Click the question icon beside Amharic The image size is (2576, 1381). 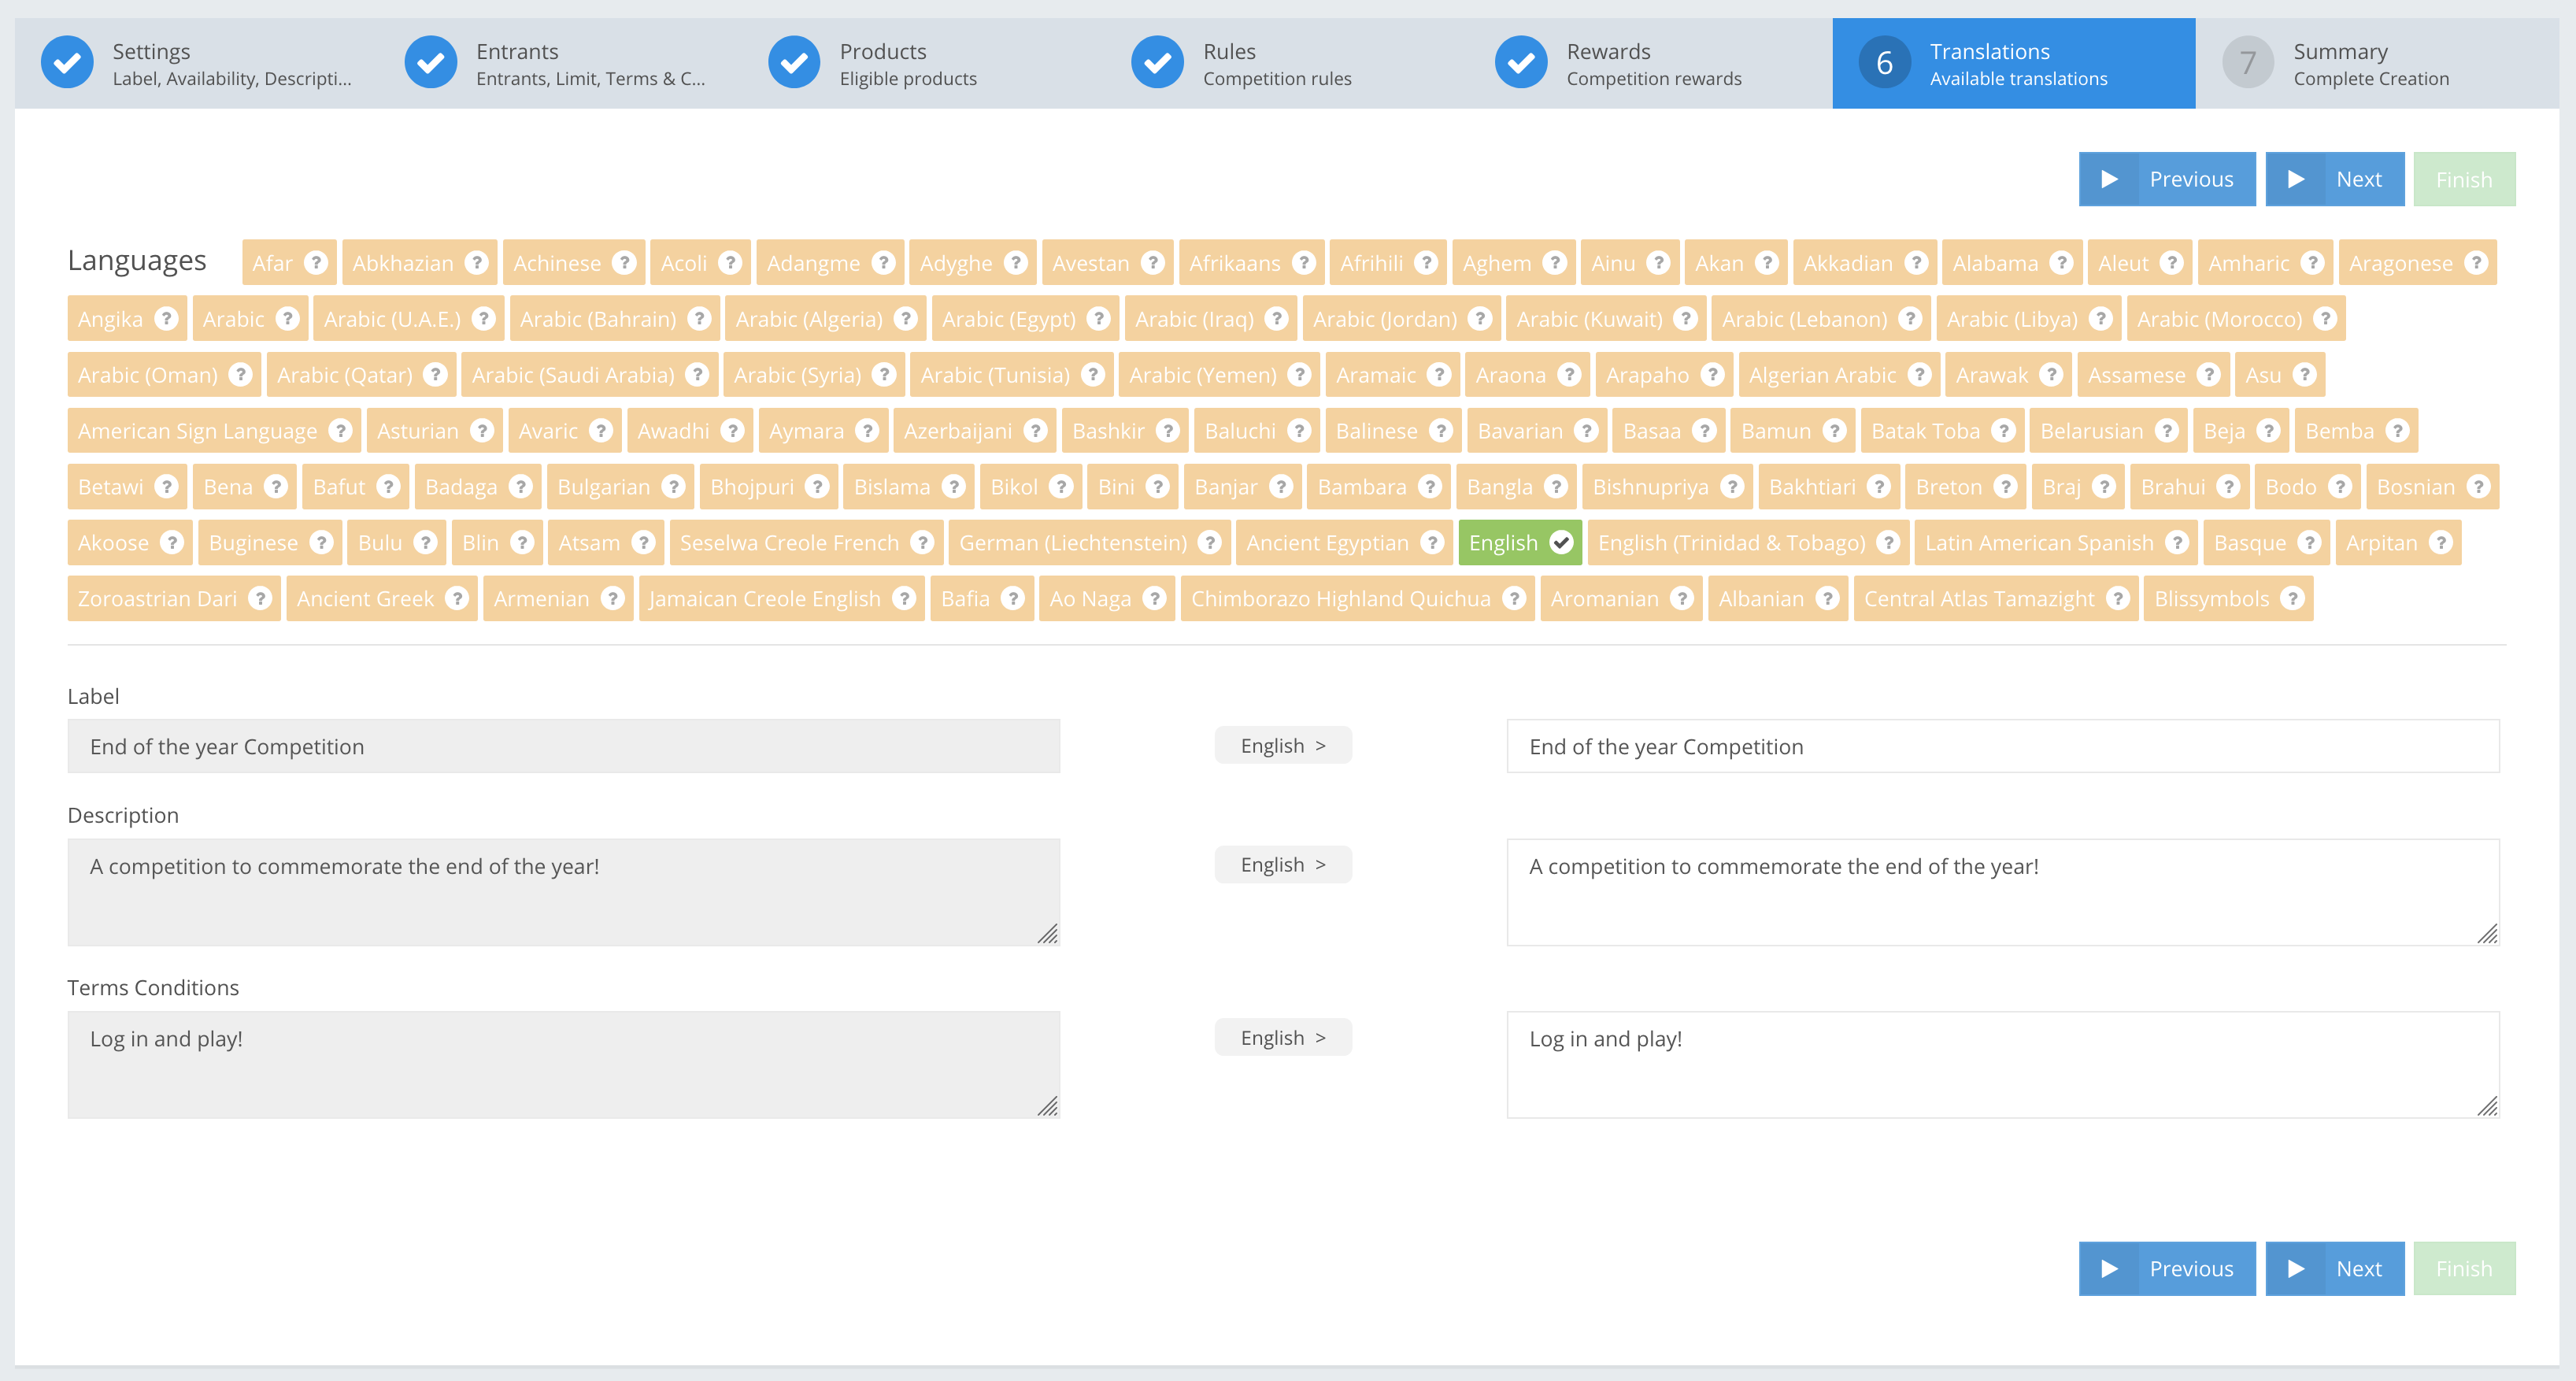[2312, 263]
